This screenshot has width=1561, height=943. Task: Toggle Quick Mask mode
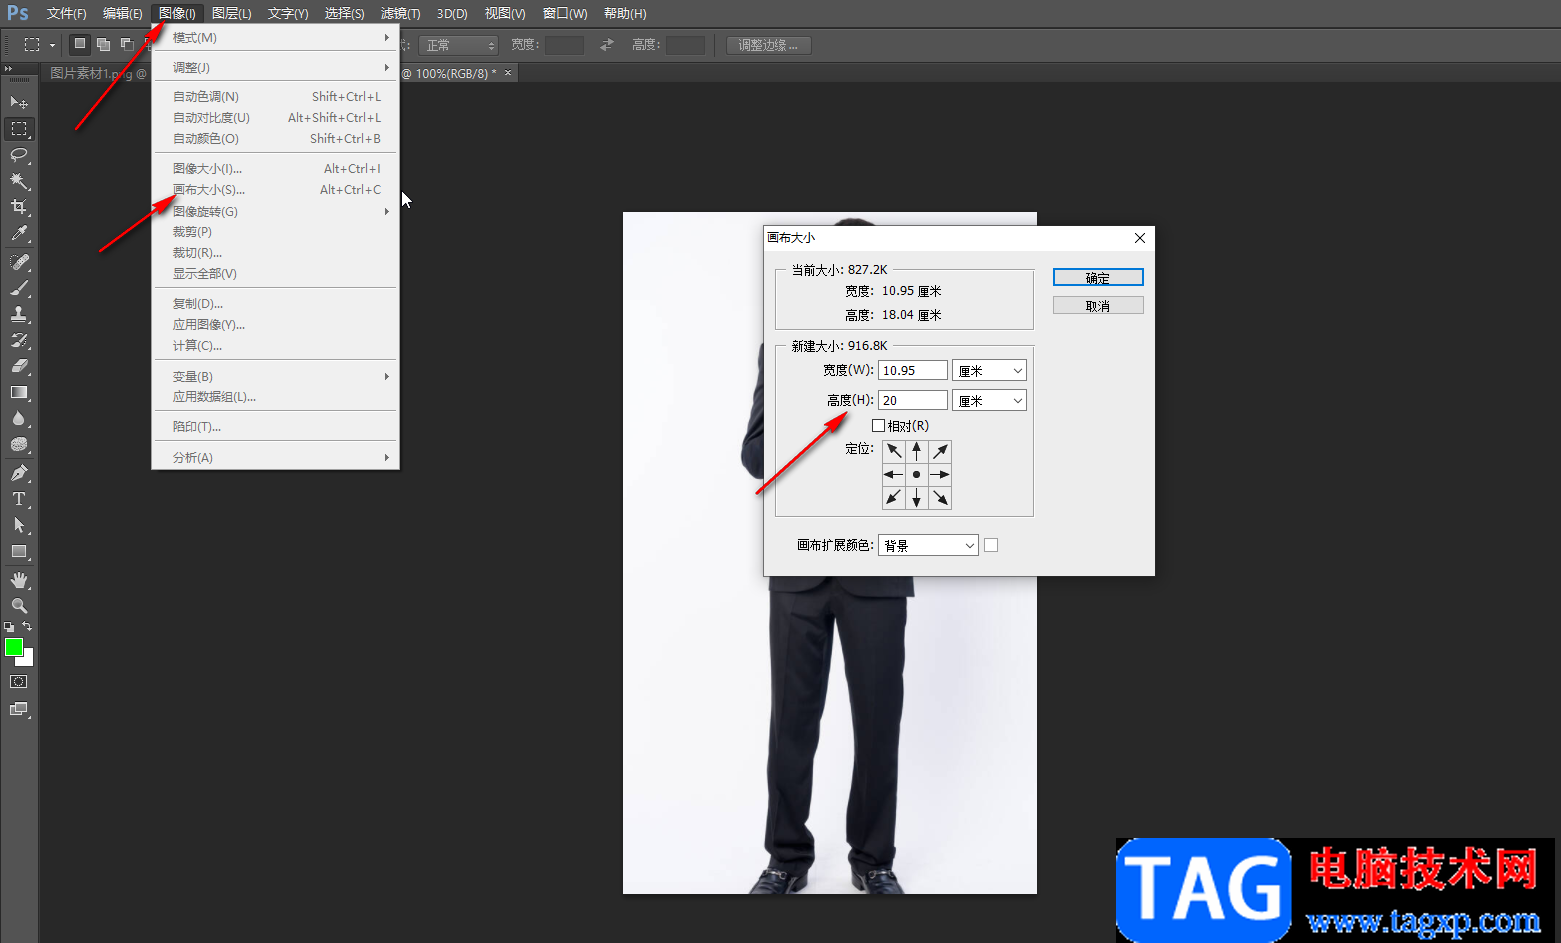(19, 682)
